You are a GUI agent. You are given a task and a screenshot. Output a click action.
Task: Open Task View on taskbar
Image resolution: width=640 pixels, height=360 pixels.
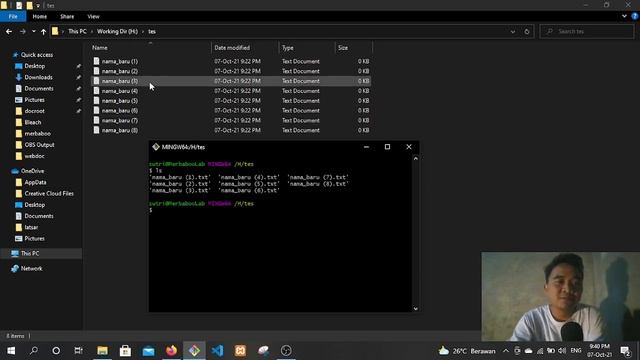[x=78, y=351]
